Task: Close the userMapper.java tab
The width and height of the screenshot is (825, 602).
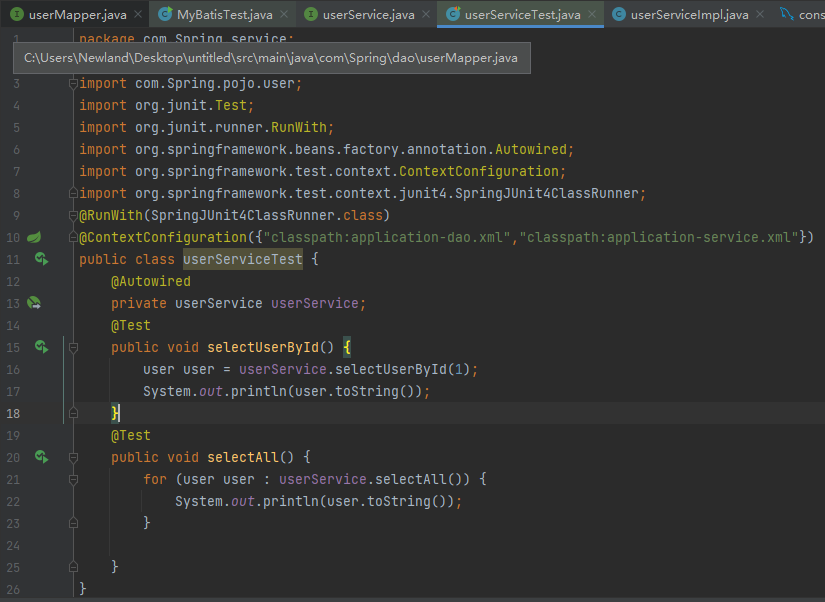Action: (x=138, y=15)
